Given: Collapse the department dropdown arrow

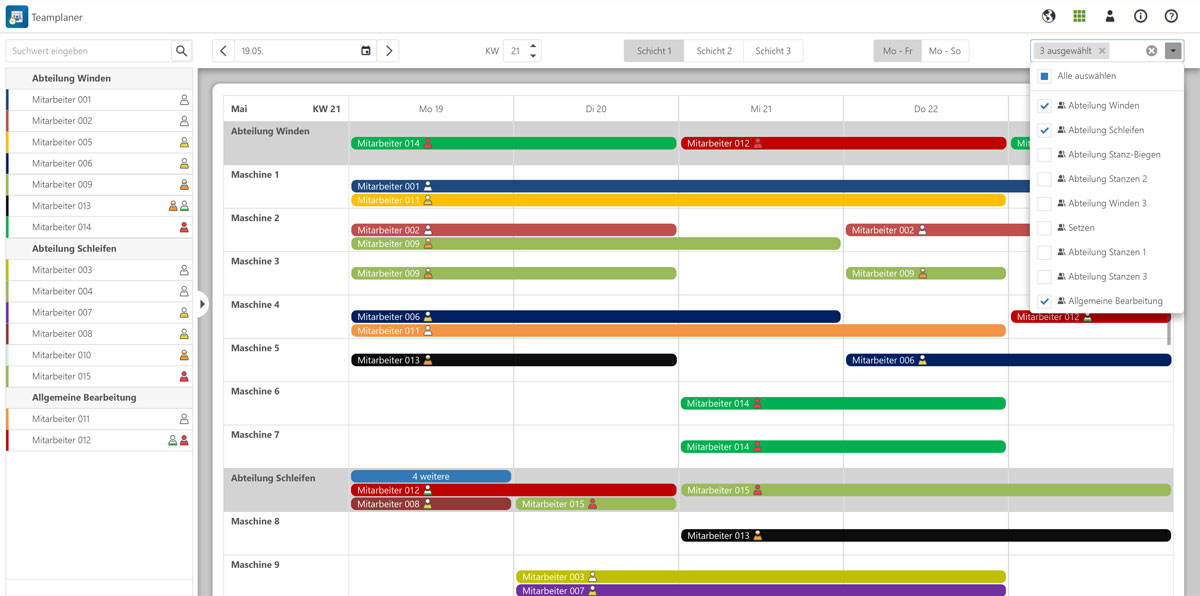Looking at the screenshot, I should 1173,51.
